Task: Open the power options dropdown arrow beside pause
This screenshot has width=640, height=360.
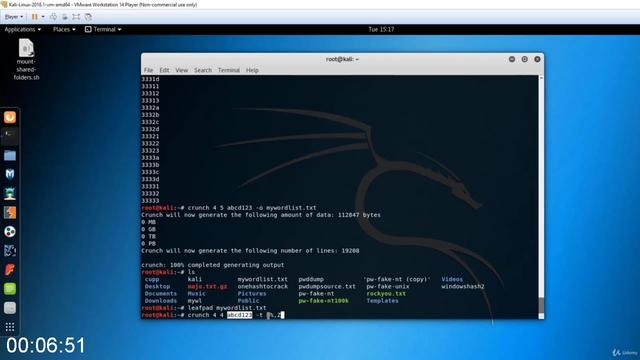Action: pos(43,17)
